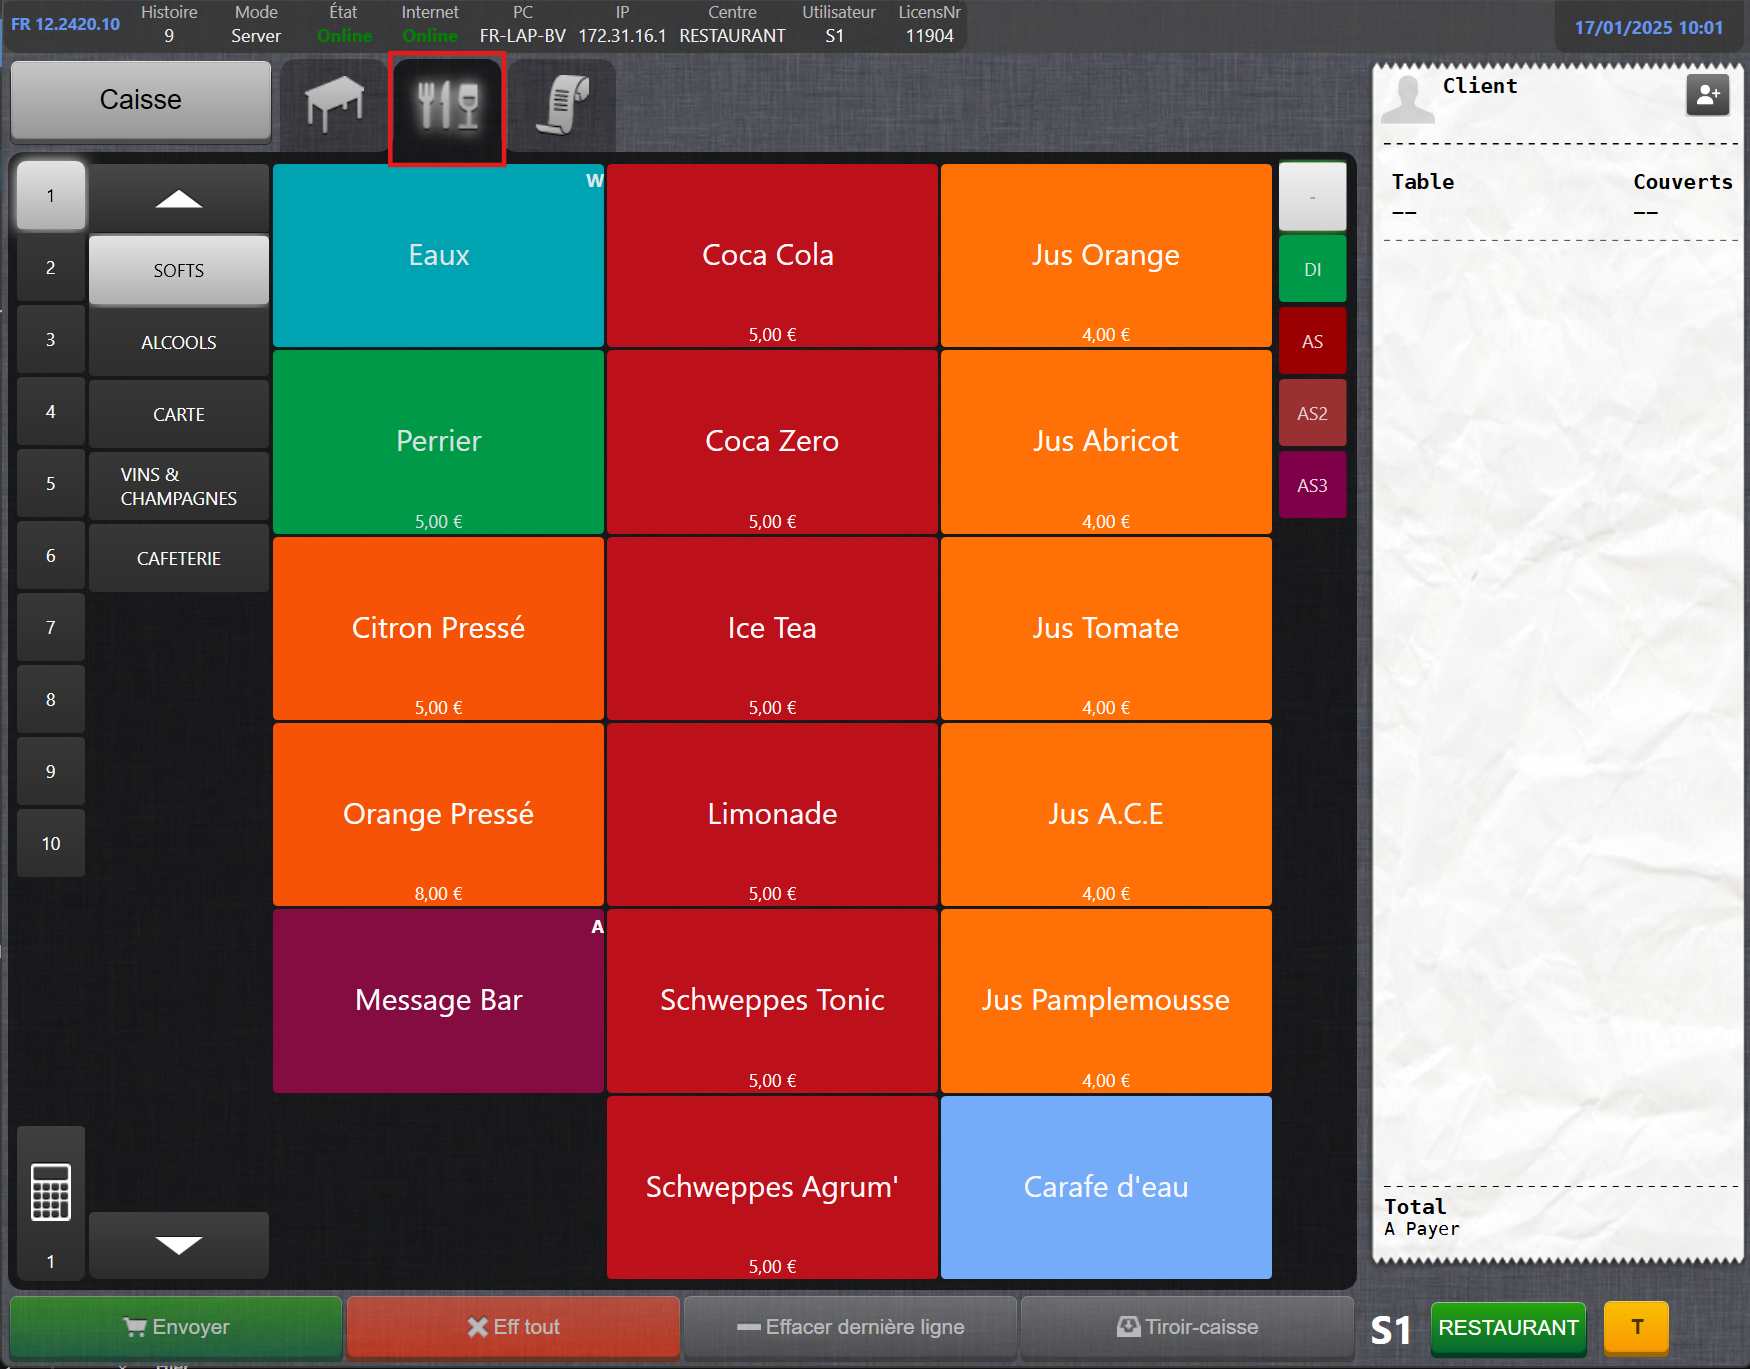Open the table floor plan icon

click(334, 104)
